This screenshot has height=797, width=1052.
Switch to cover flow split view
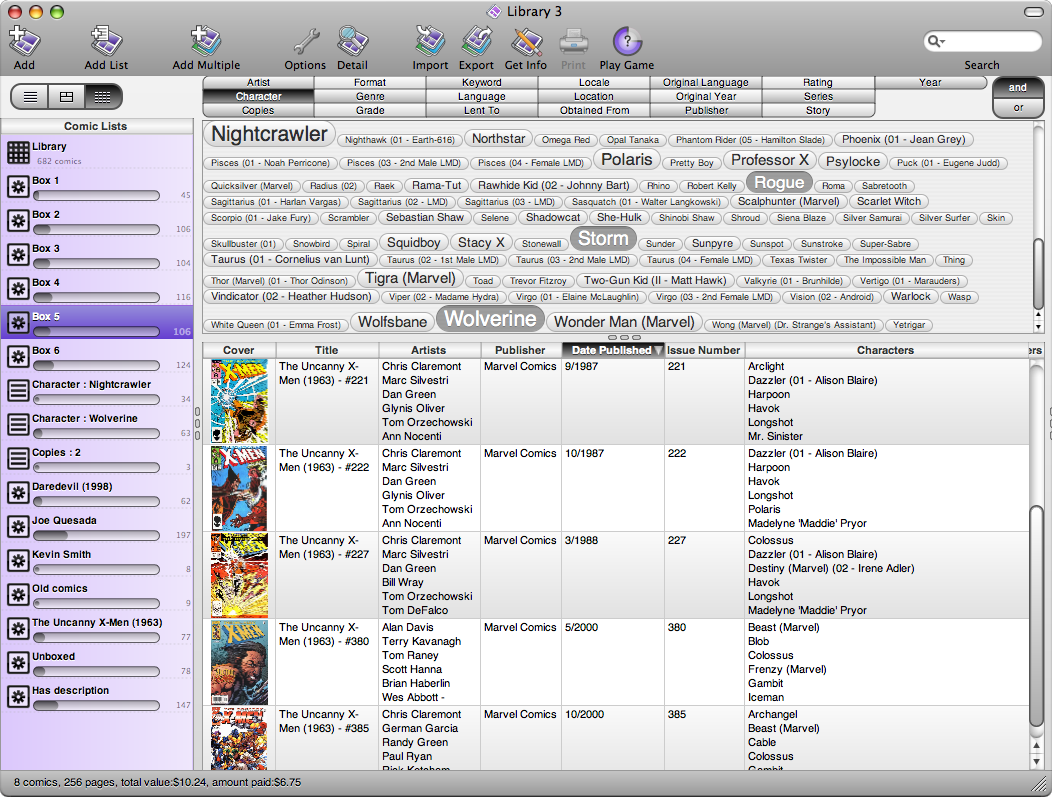[x=66, y=97]
